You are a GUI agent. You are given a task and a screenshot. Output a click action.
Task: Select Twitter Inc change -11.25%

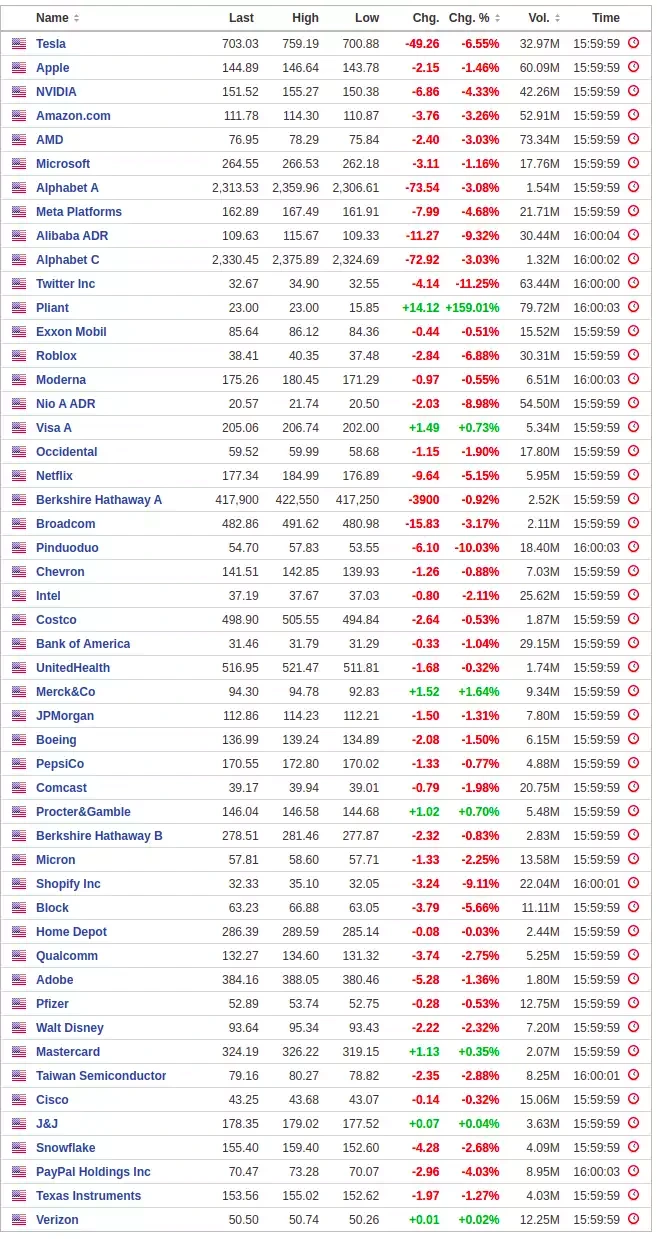477,284
